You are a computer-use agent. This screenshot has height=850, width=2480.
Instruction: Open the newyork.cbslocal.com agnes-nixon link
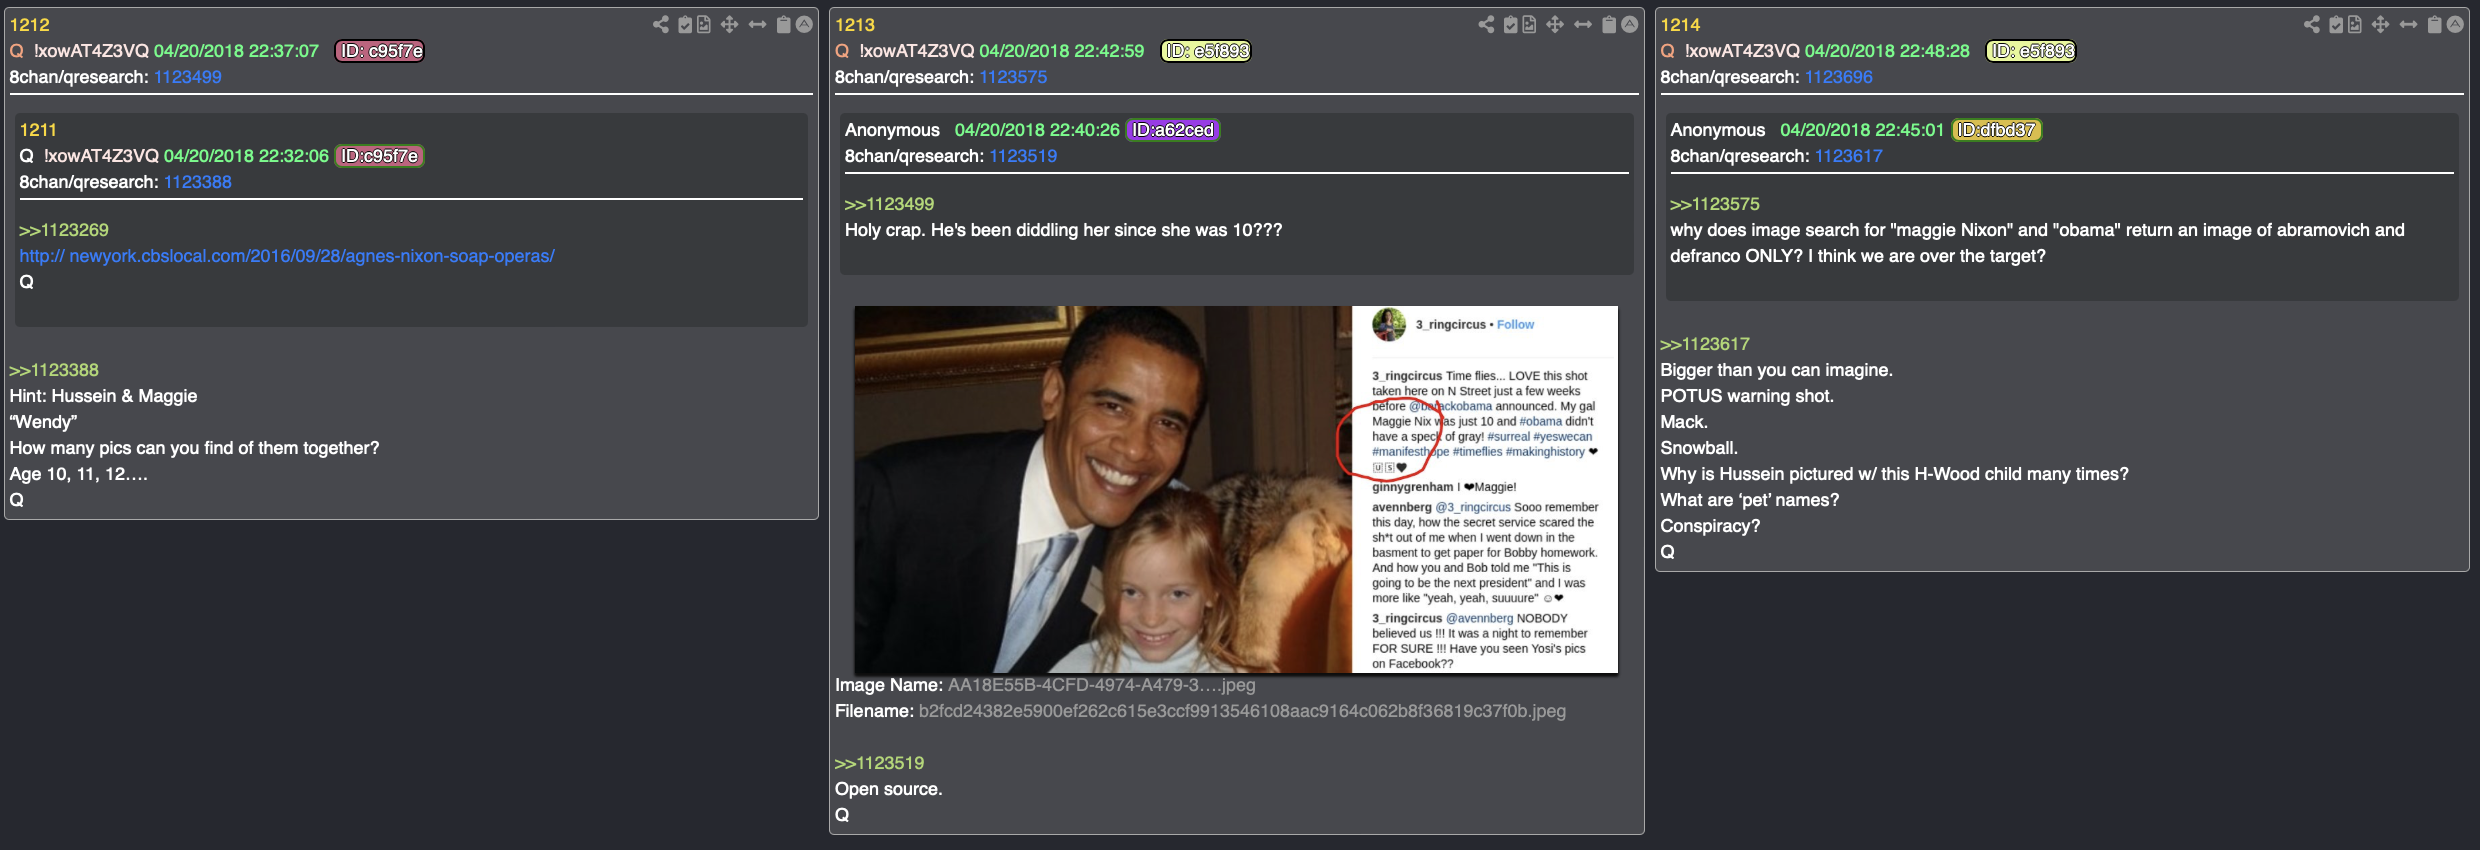pos(287,256)
